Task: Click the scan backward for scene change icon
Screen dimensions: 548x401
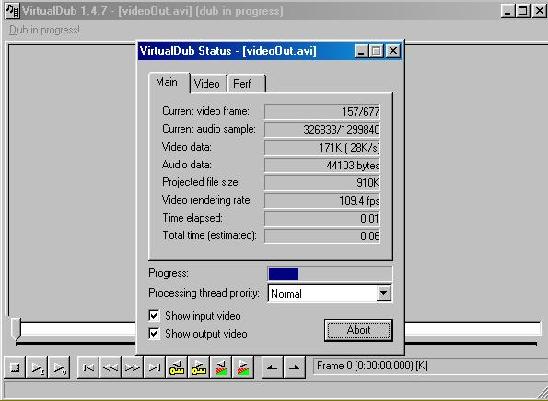Action: [x=221, y=367]
